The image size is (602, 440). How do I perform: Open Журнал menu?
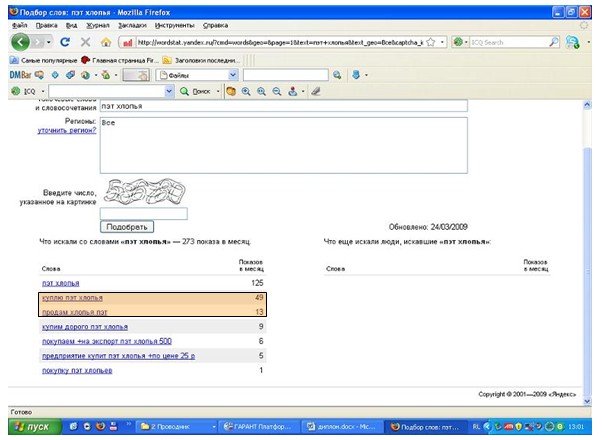tap(98, 25)
